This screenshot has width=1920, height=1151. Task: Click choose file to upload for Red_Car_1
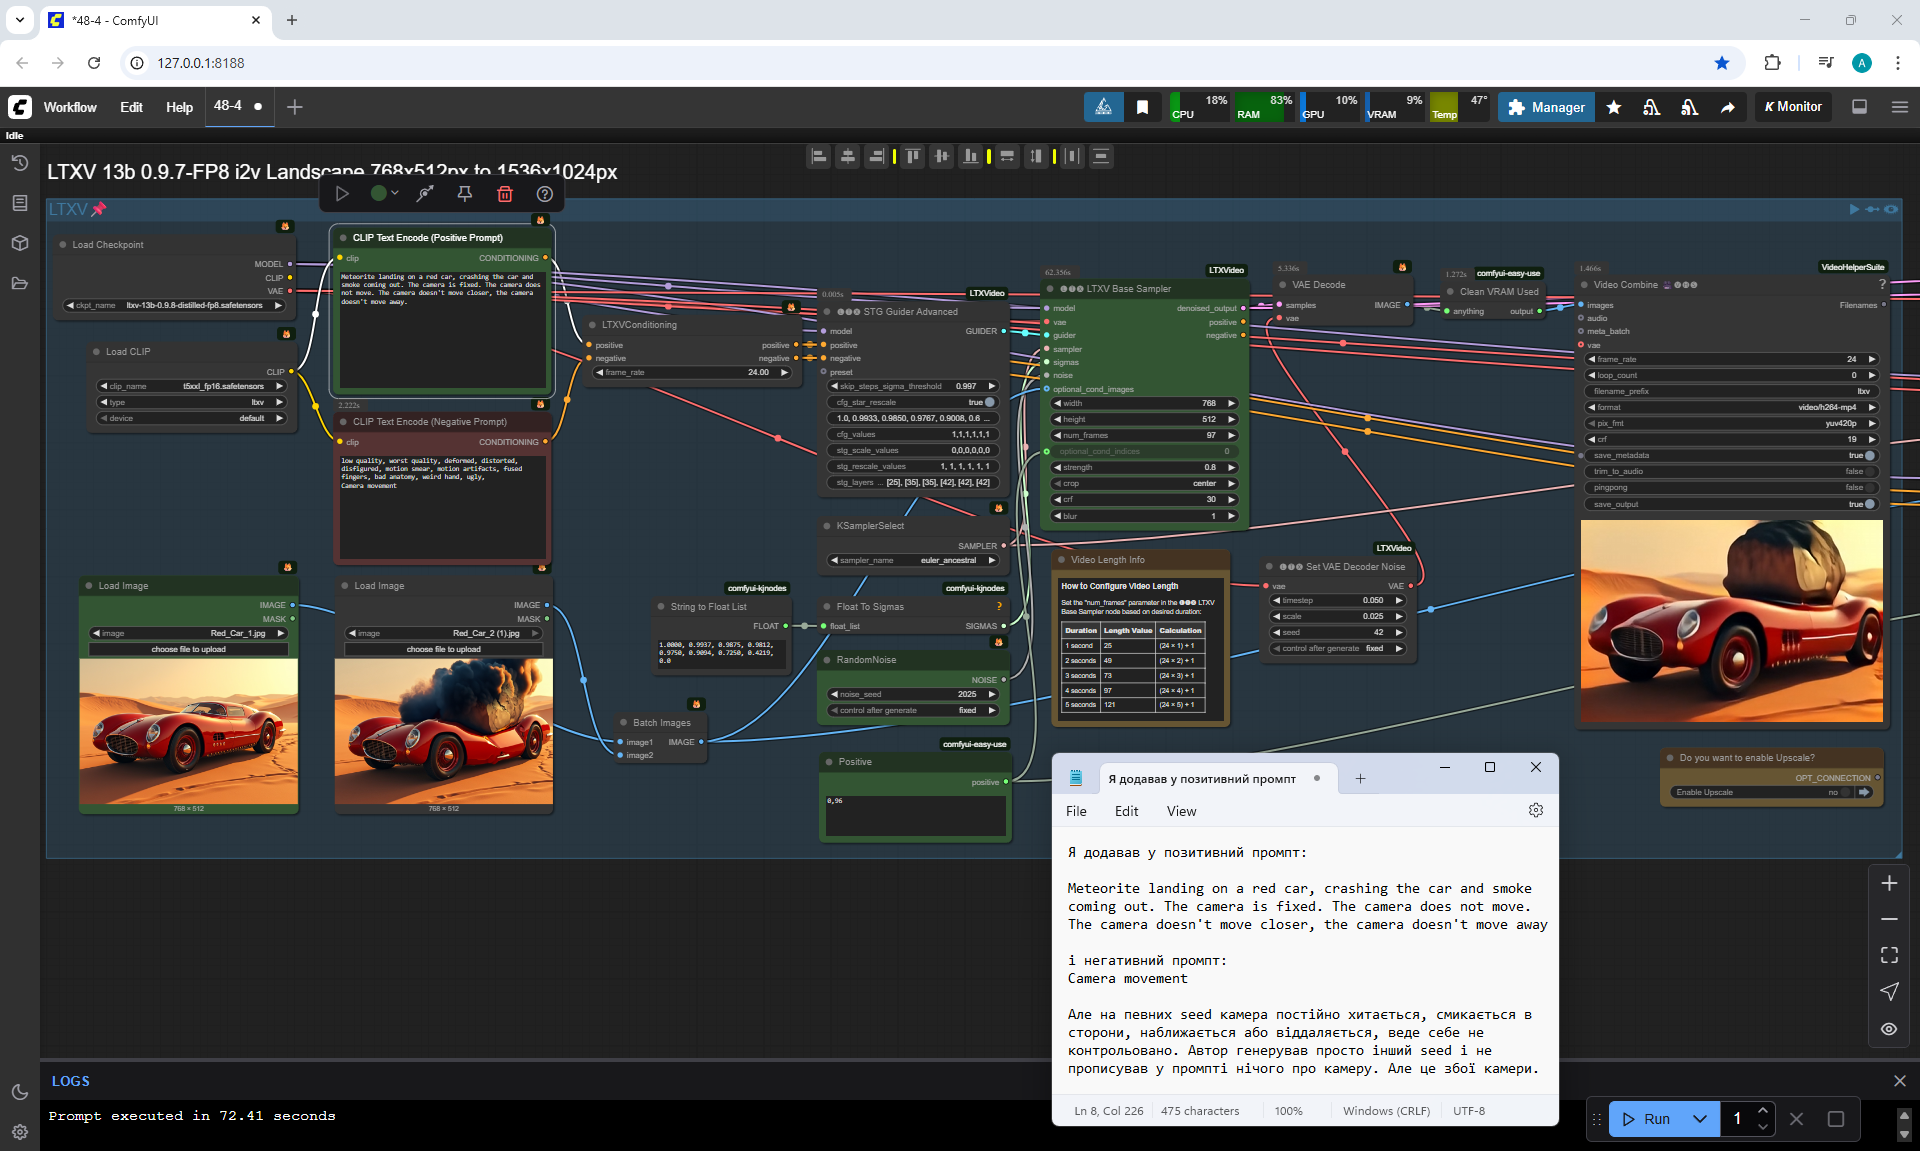coord(188,649)
